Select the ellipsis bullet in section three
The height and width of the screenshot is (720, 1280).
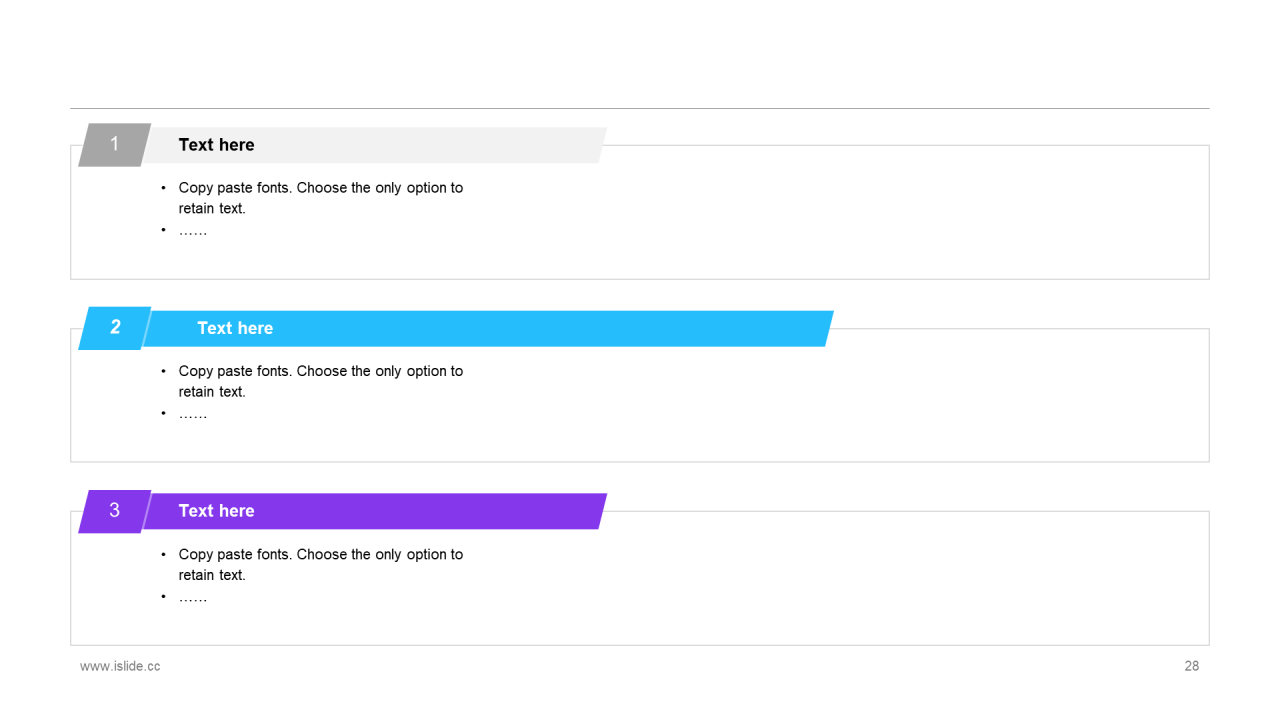pos(192,597)
